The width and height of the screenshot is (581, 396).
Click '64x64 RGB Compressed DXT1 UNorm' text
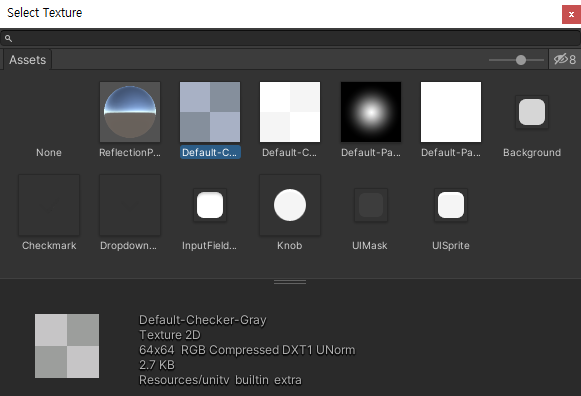pos(247,350)
